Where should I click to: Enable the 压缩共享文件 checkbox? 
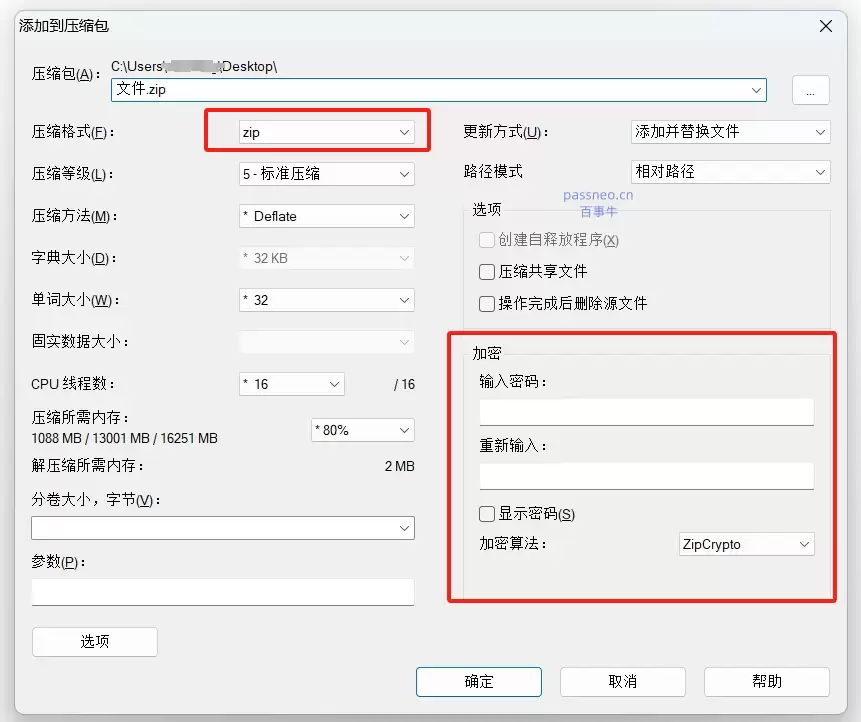coord(486,272)
